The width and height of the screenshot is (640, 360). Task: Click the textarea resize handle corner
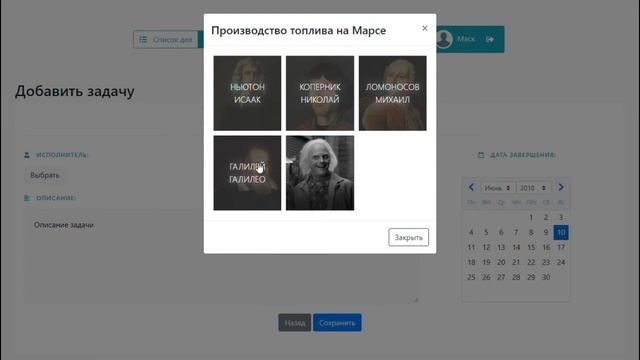[416, 300]
